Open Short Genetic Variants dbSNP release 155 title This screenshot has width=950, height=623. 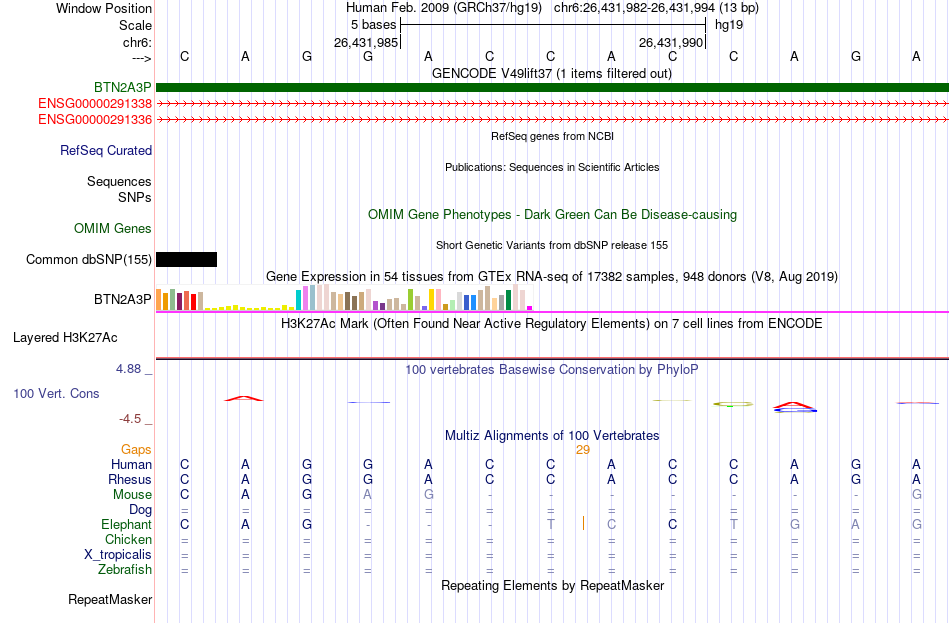(x=552, y=245)
